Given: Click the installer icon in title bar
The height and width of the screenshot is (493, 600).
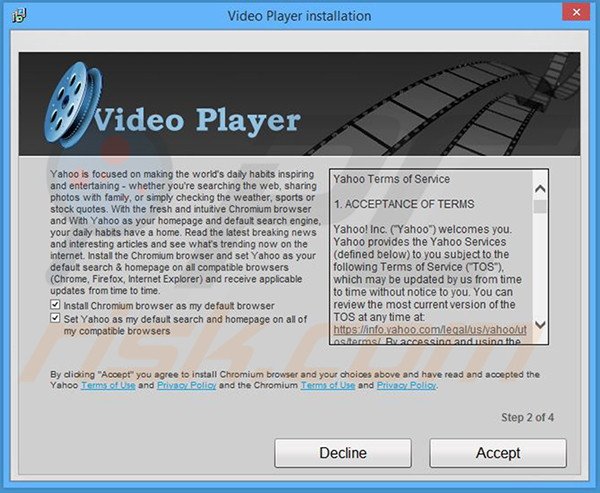Looking at the screenshot, I should (18, 15).
